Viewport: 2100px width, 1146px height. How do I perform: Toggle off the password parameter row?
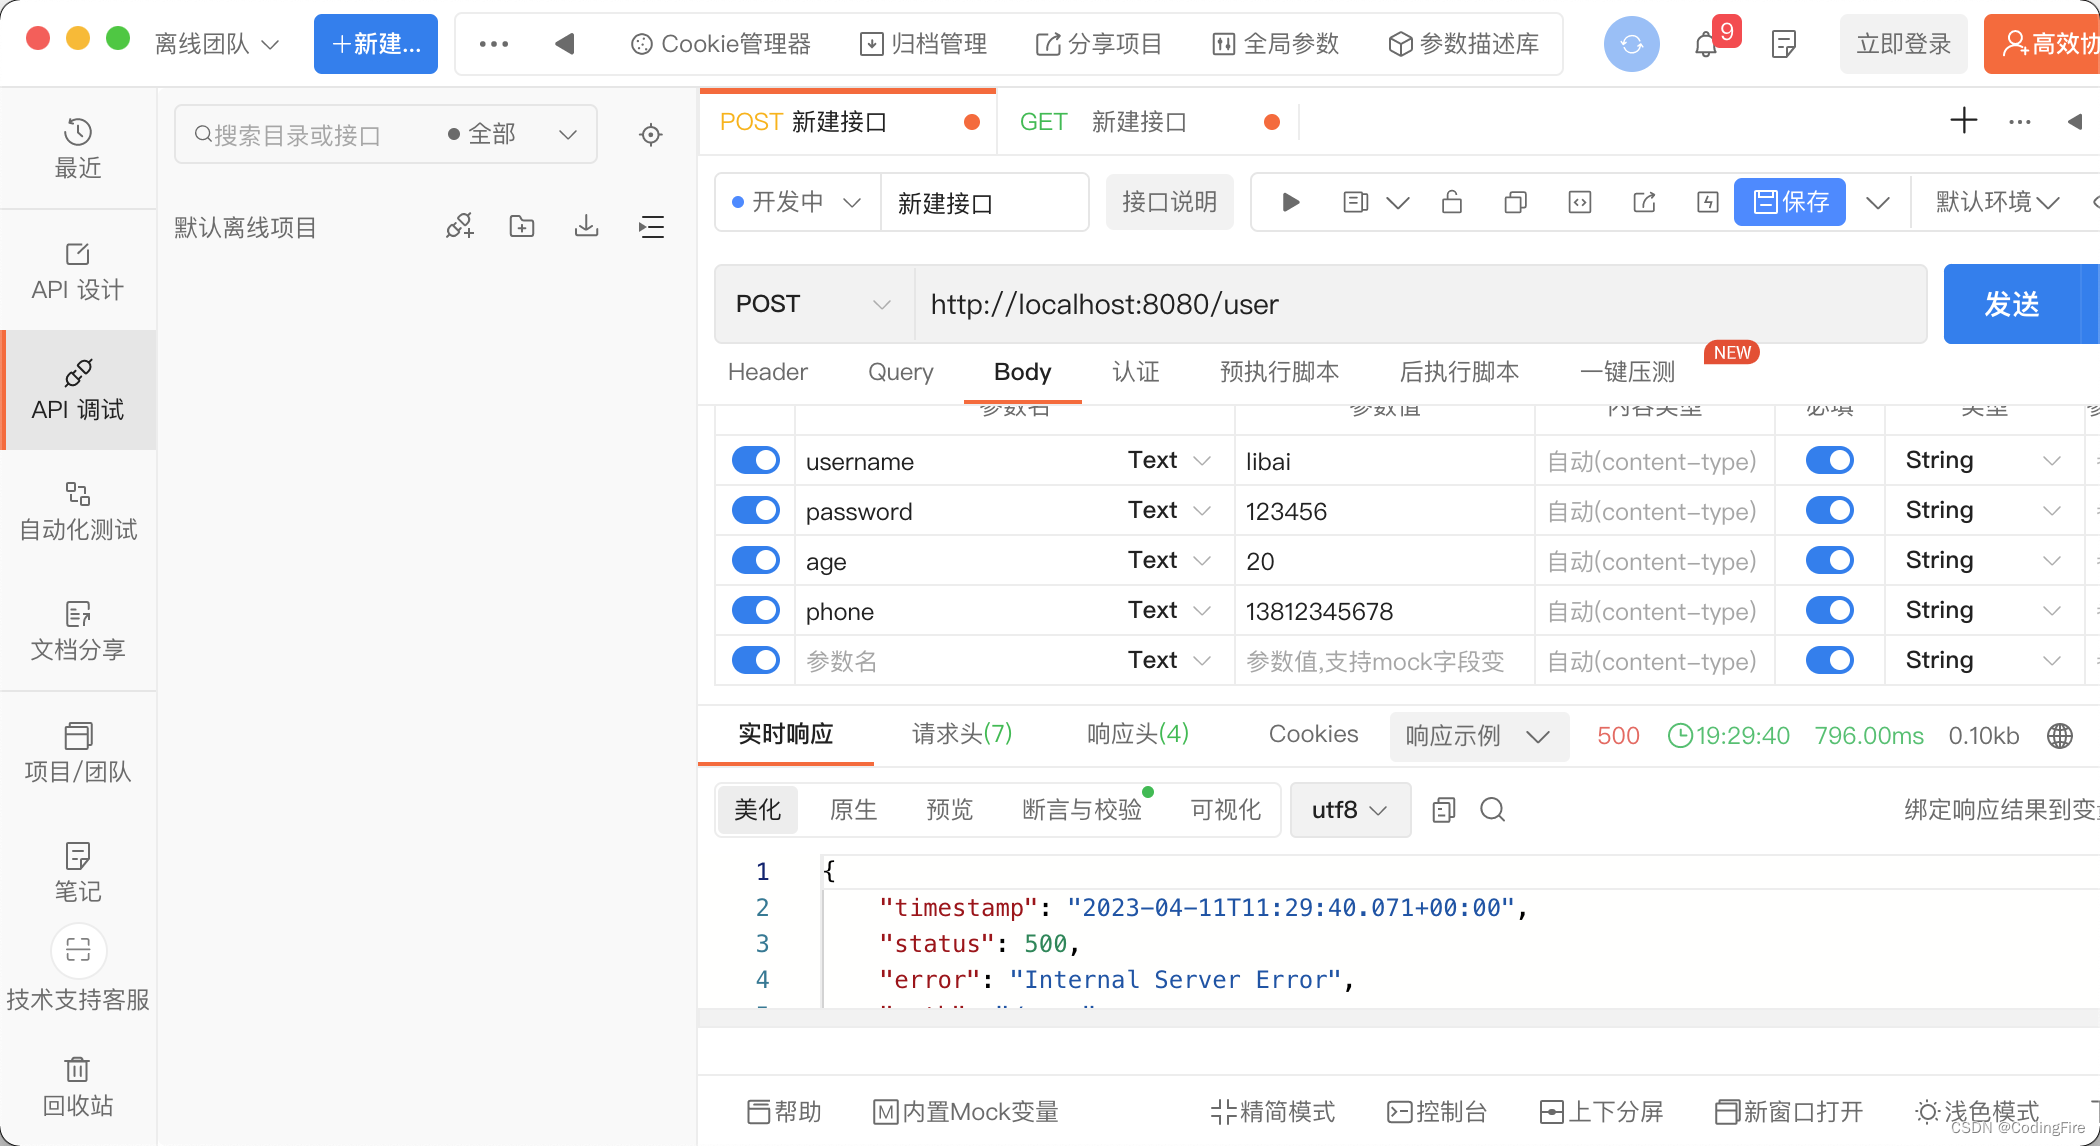point(755,510)
